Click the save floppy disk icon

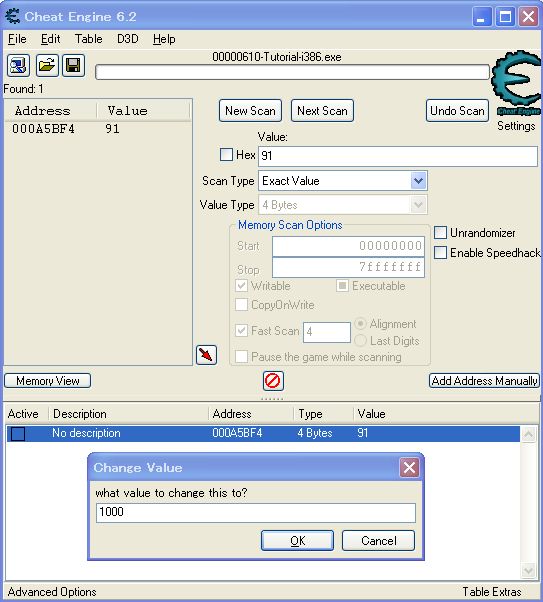pyautogui.click(x=73, y=66)
